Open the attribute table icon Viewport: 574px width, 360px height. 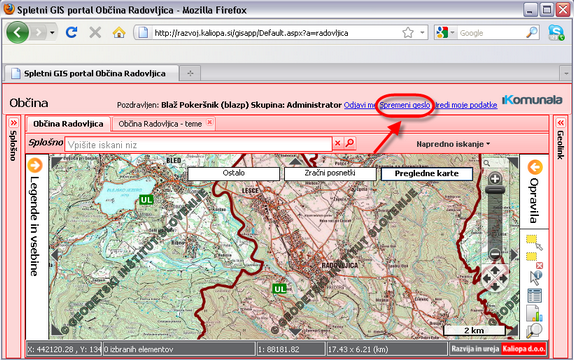(x=534, y=296)
